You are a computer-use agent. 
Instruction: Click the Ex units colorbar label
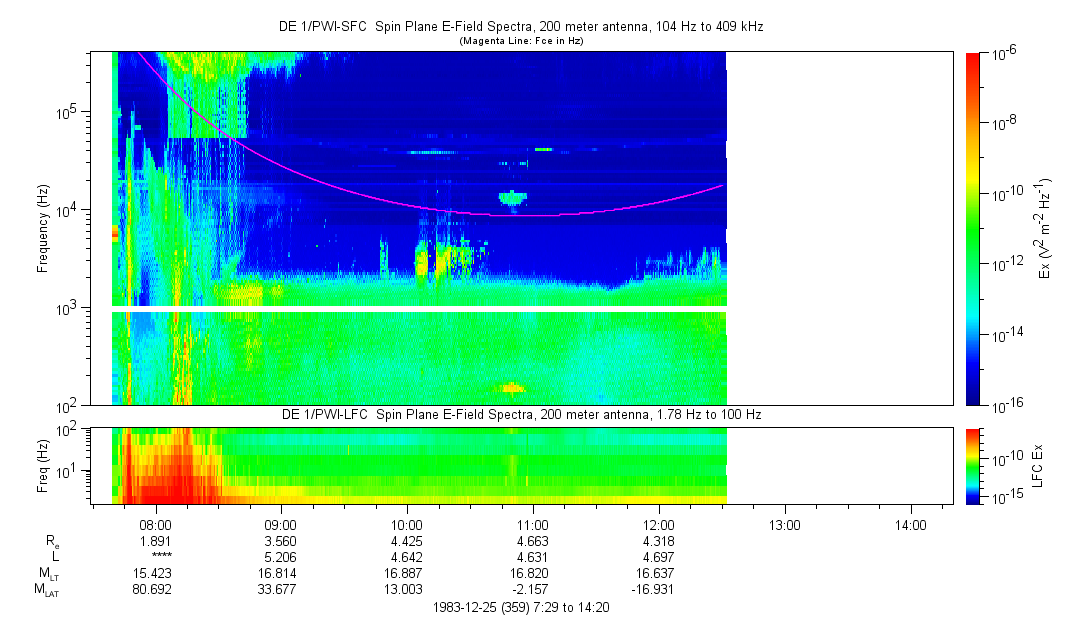[x=1044, y=228]
